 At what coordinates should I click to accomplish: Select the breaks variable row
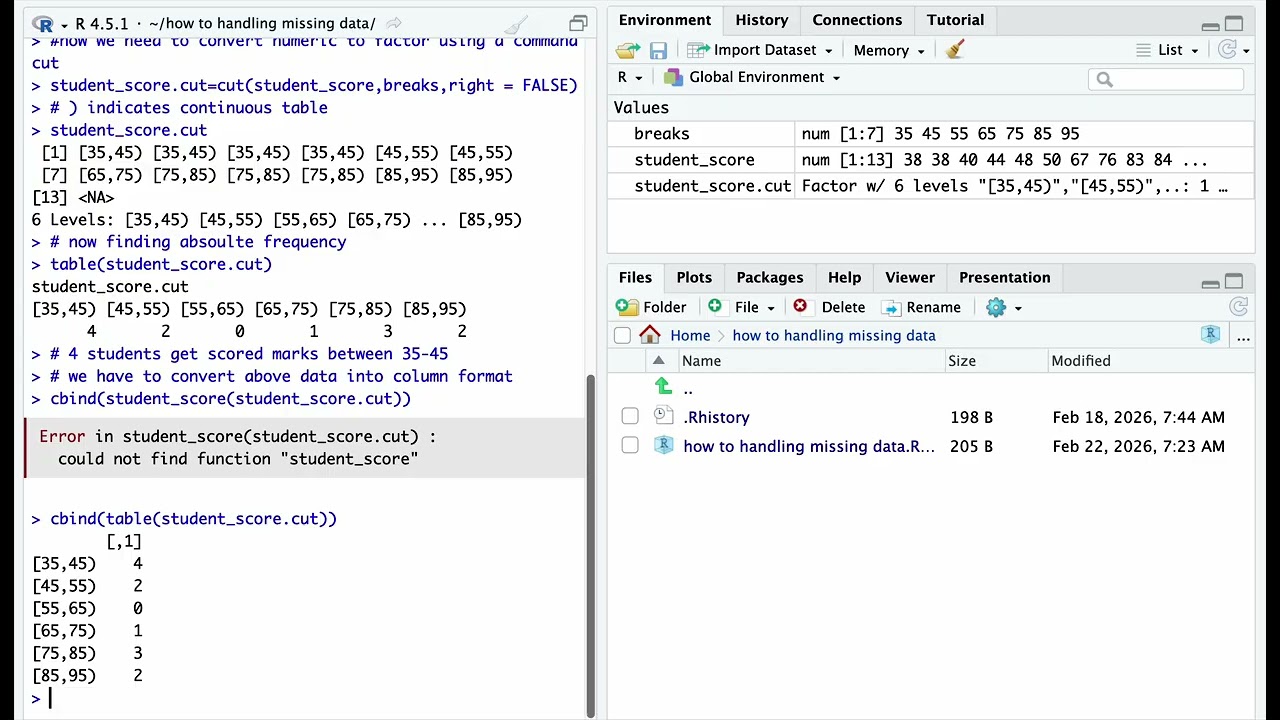[930, 134]
